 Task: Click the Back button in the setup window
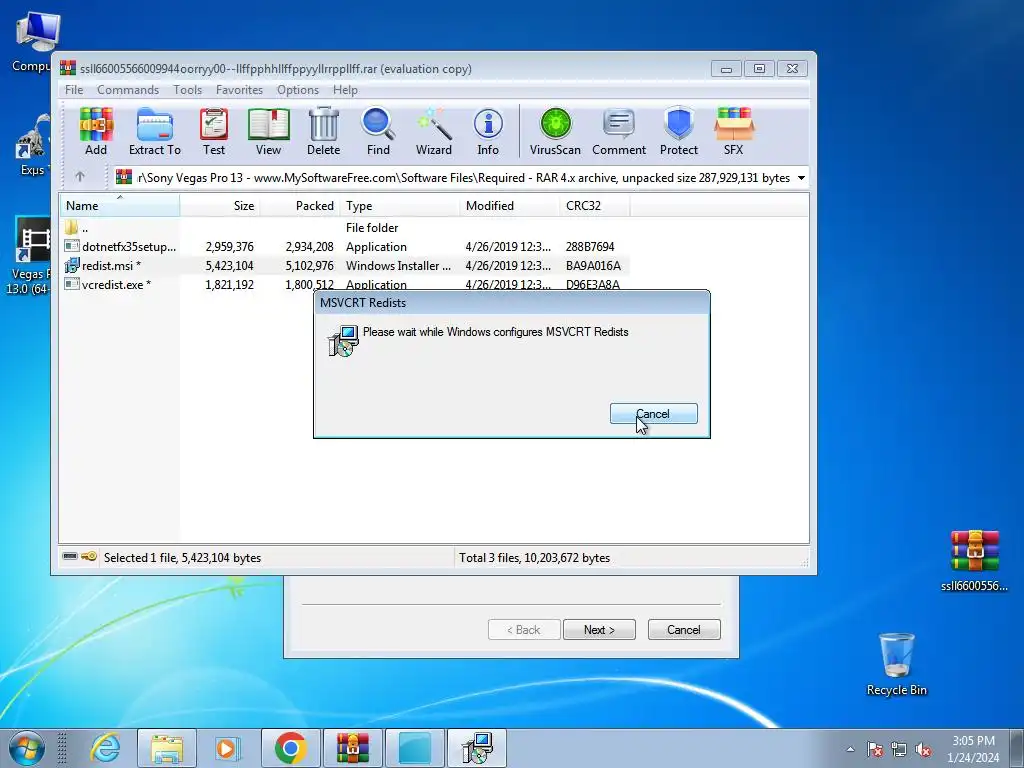pos(524,630)
